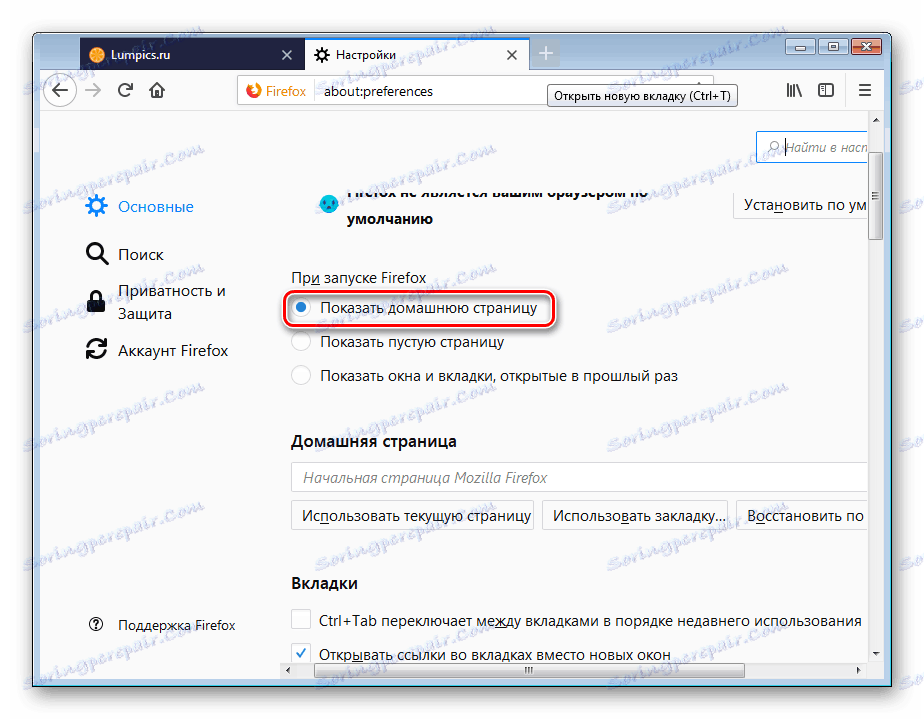
Task: Click the horizontal scrollbar right arrow
Action: (858, 670)
